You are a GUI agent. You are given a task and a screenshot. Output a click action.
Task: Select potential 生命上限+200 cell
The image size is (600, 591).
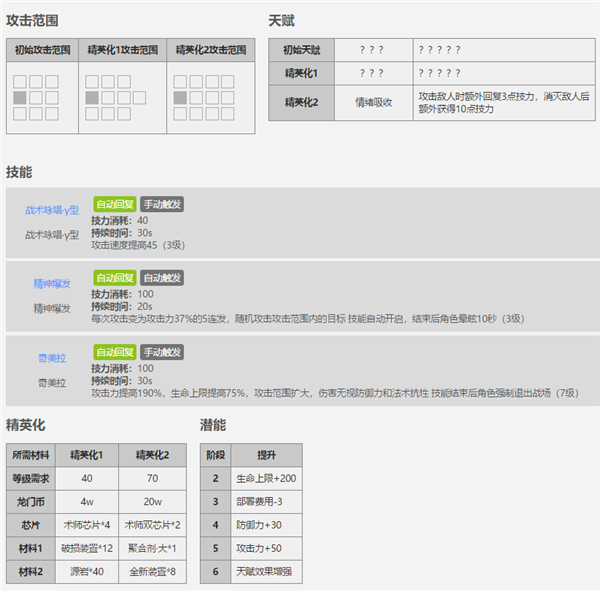[x=266, y=478]
